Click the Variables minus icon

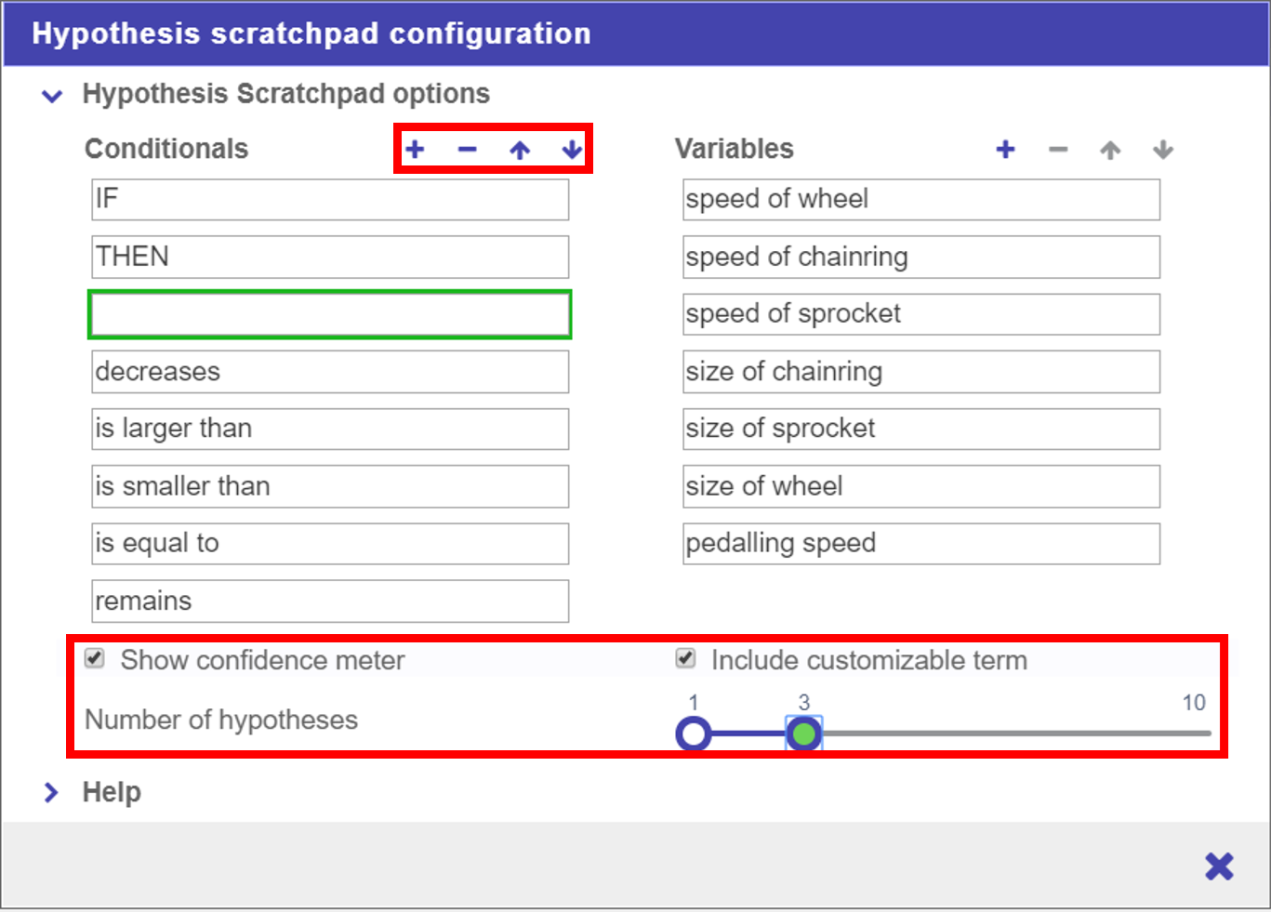click(1058, 150)
